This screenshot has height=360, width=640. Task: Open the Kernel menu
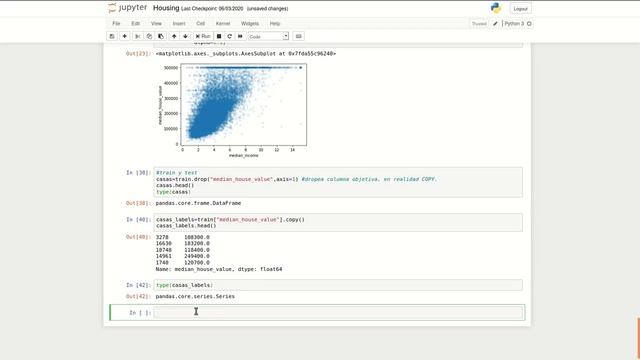(223, 24)
